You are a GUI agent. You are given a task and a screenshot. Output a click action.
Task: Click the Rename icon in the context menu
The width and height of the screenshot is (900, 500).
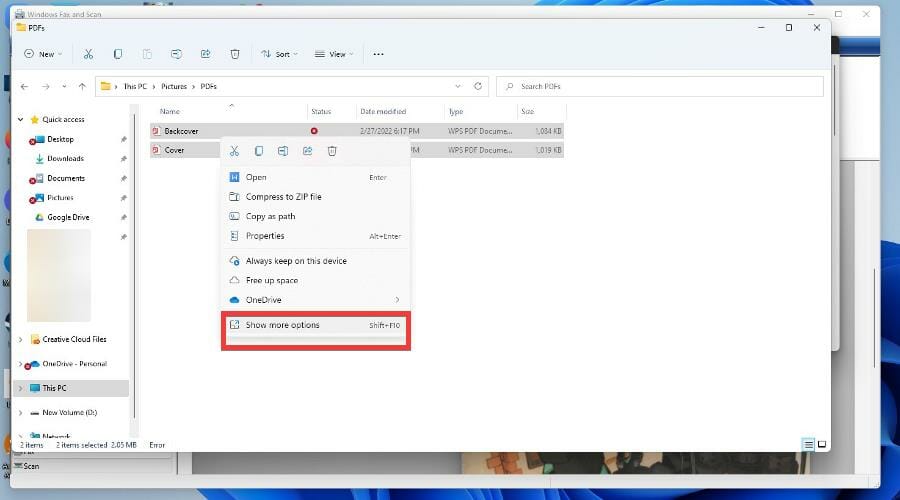(x=283, y=151)
